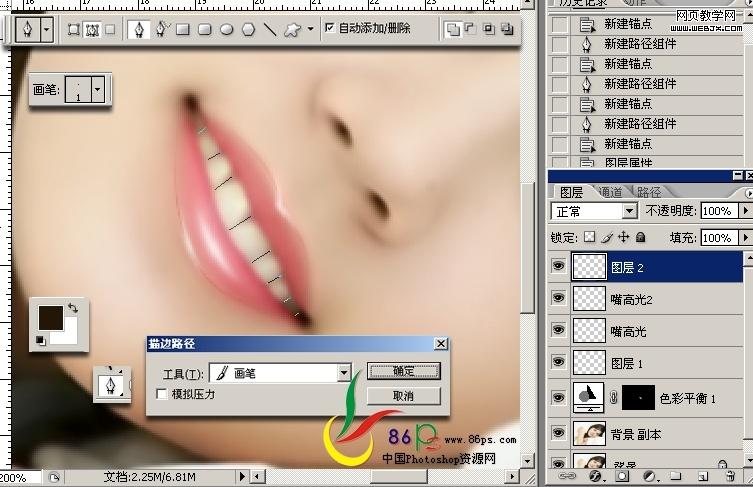This screenshot has width=753, height=487.
Task: Toggle lock position icon
Action: [x=623, y=237]
